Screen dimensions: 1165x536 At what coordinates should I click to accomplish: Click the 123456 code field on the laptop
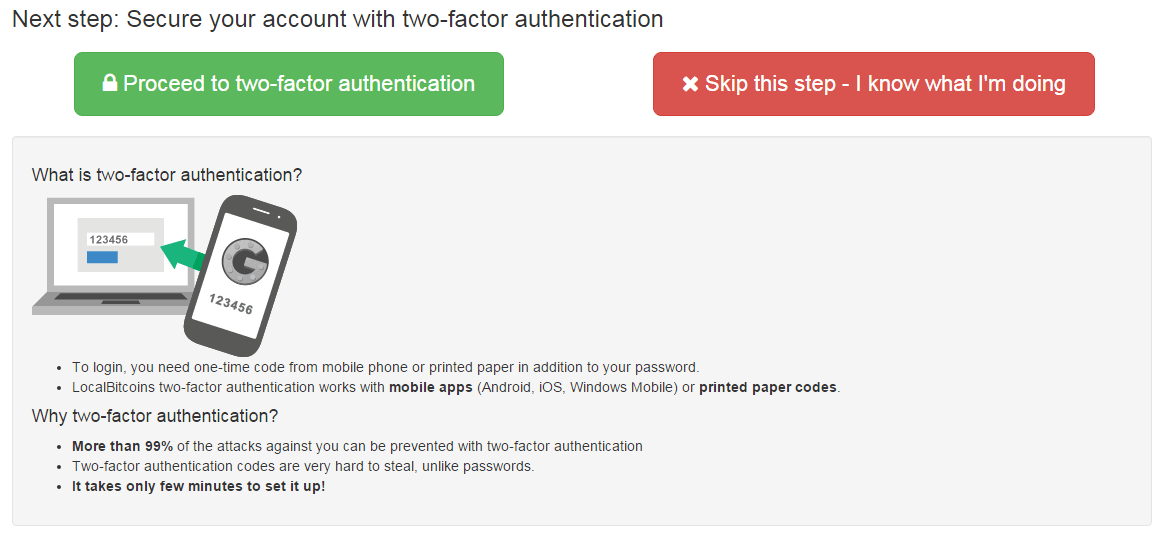pos(120,240)
